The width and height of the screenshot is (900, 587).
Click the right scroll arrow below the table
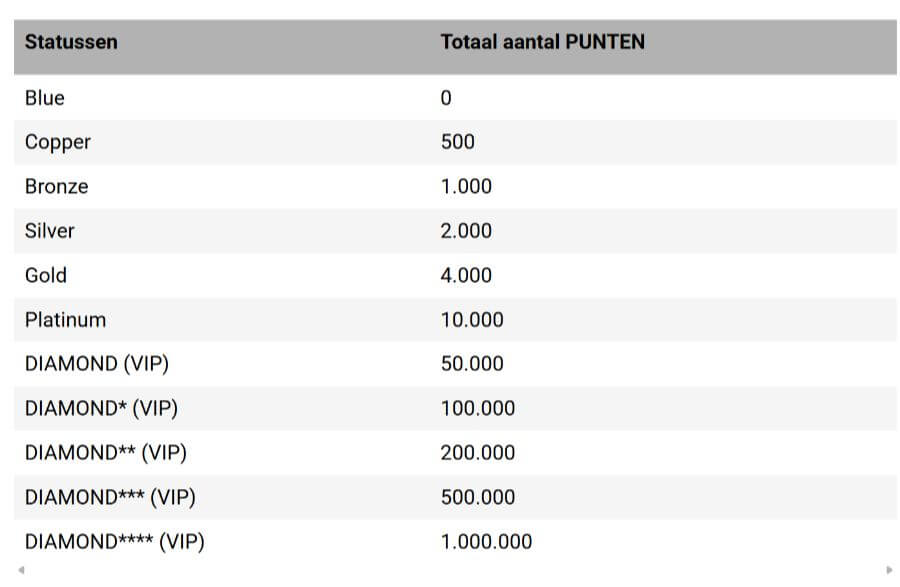[x=889, y=570]
